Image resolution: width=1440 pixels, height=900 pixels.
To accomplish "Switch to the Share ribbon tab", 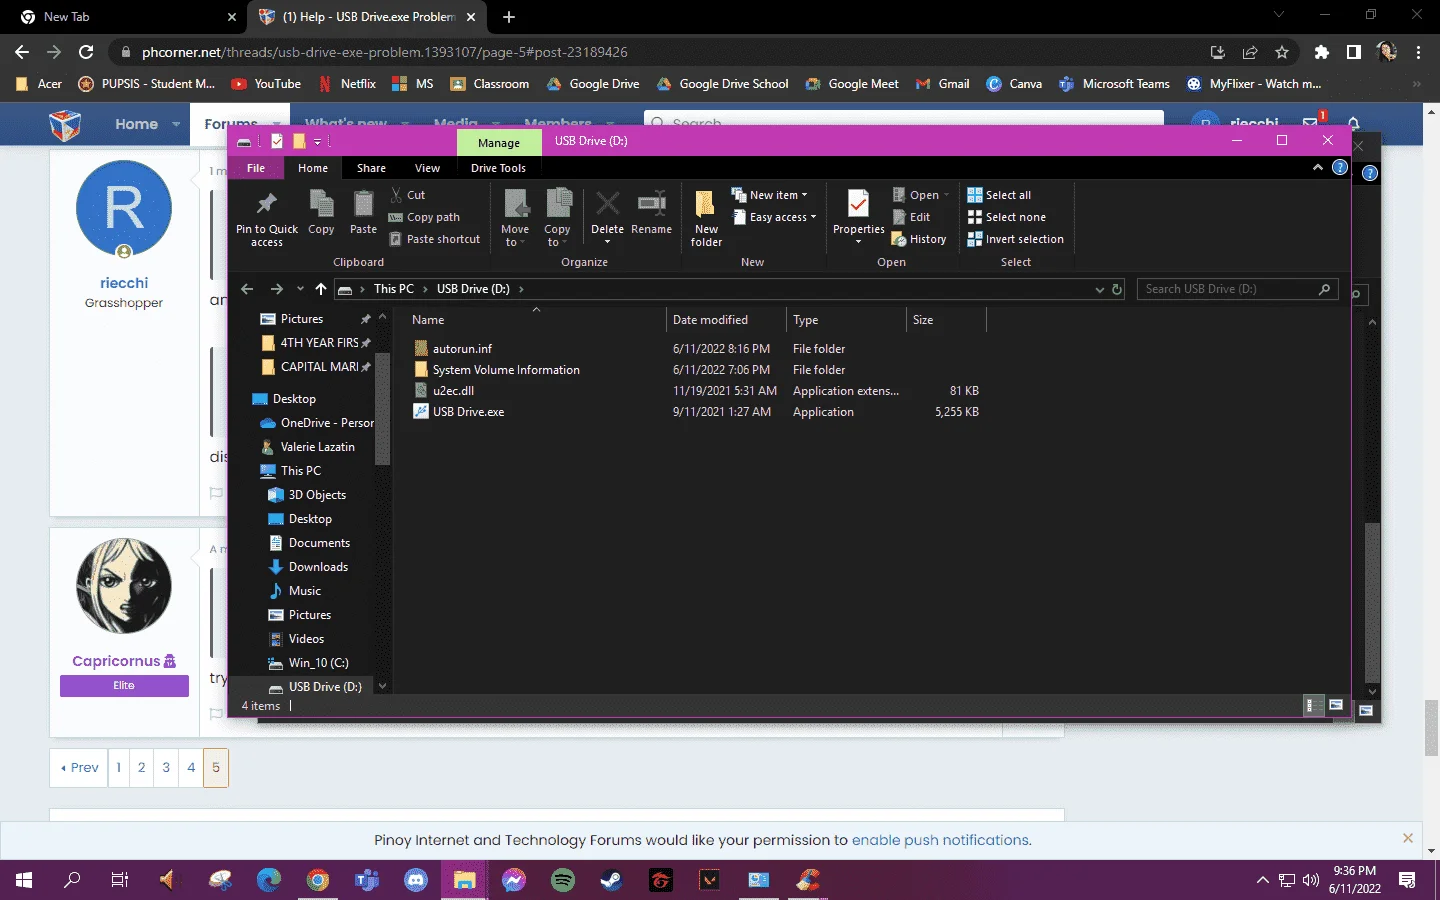I will (371, 168).
